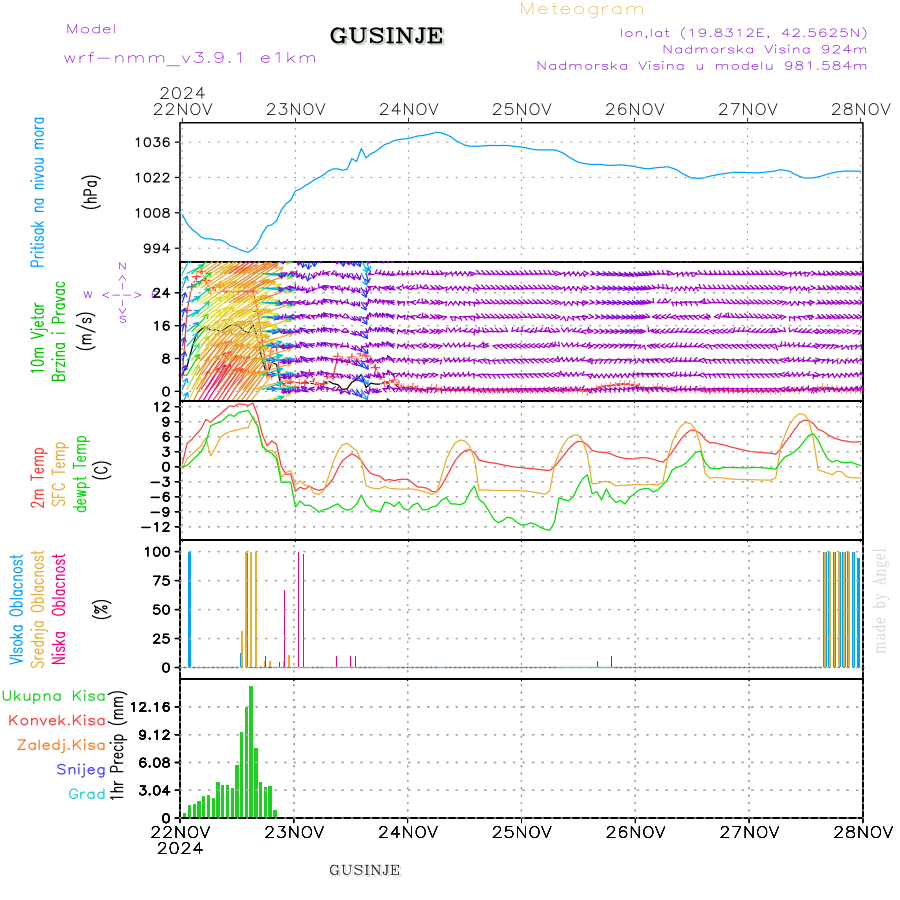Click the "6.08" precipitation axis value
This screenshot has width=900, height=900.
click(155, 763)
